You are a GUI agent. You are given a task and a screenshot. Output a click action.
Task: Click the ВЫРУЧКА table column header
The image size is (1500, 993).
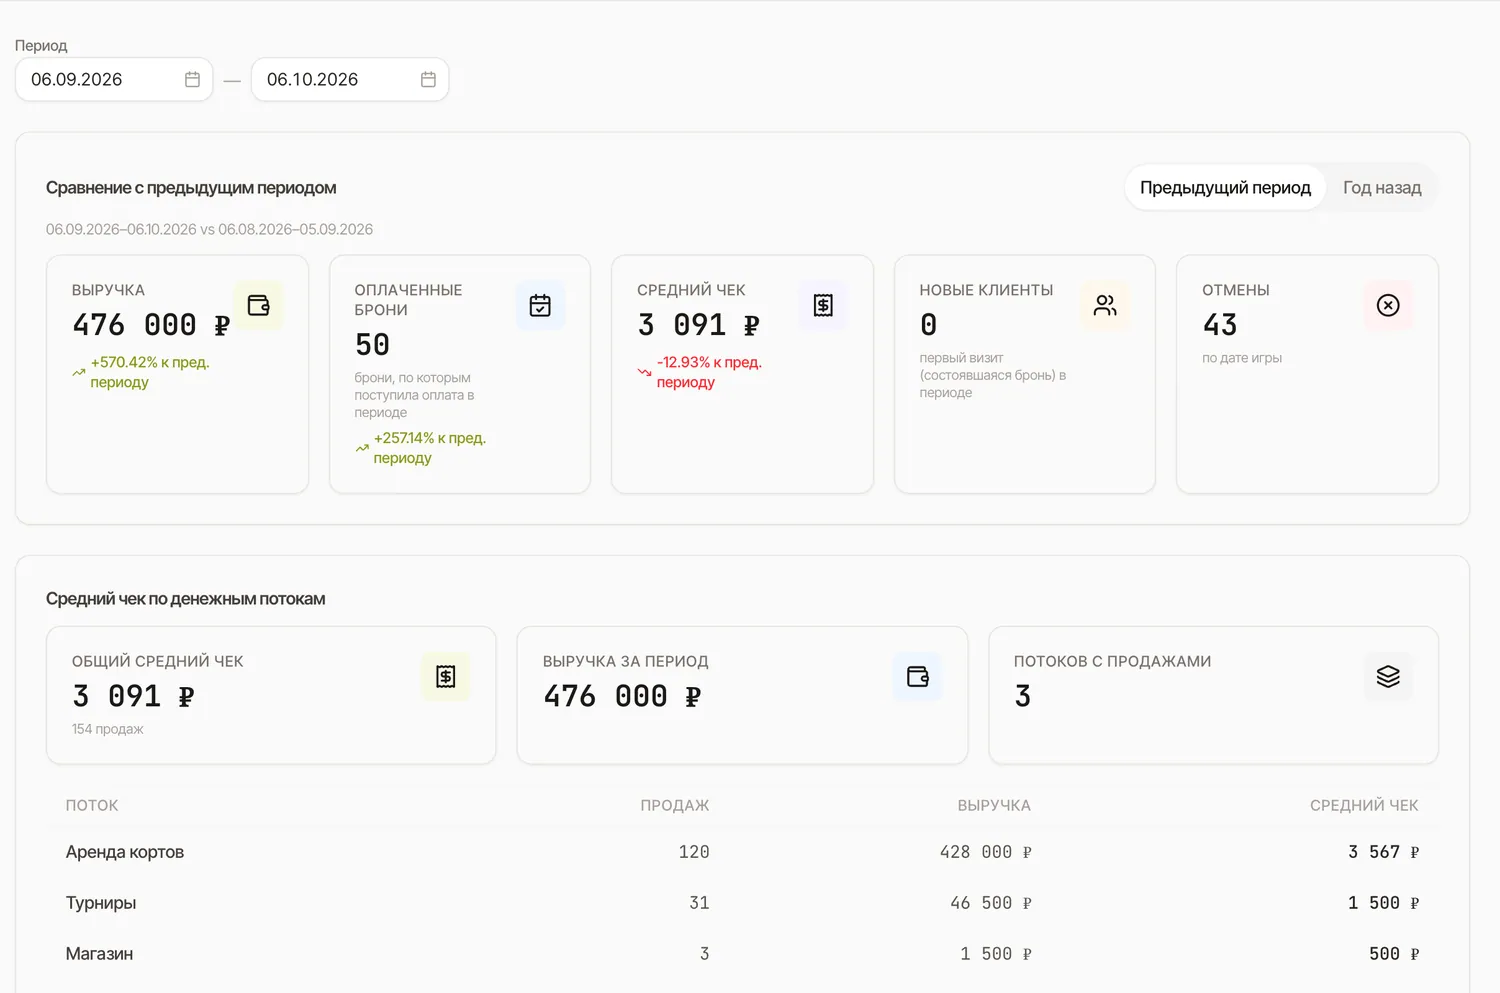click(994, 806)
